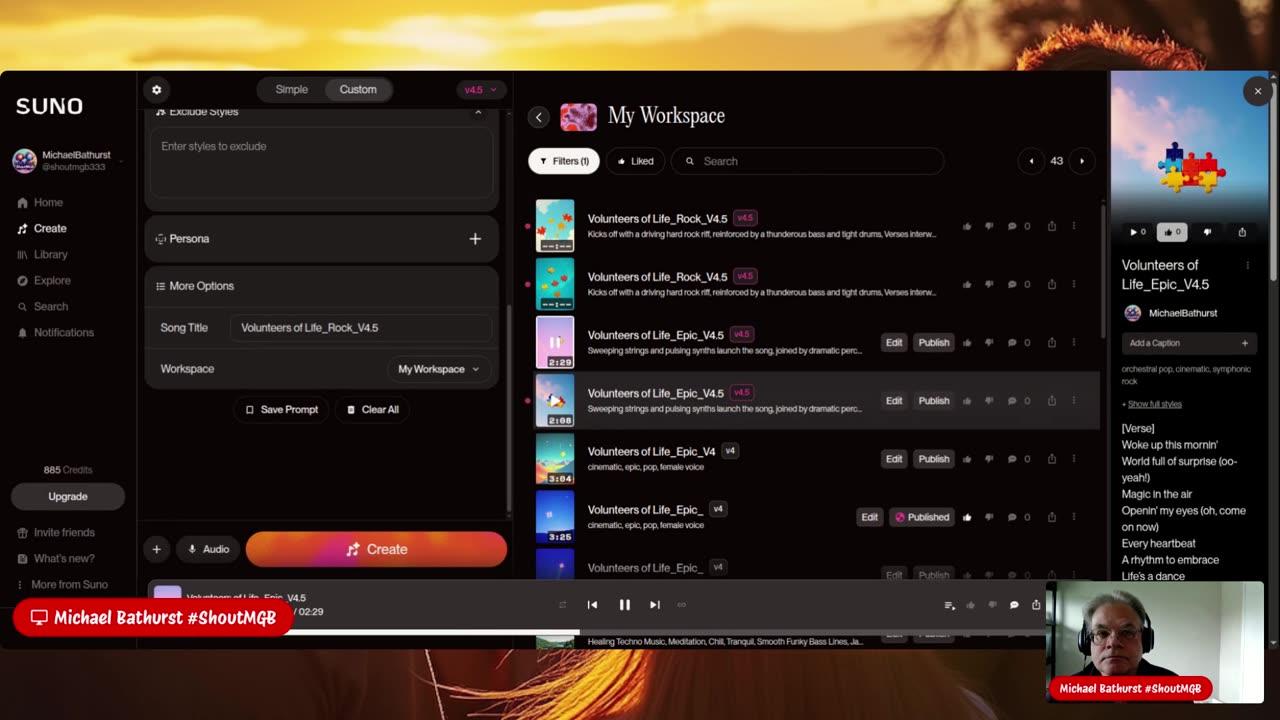Click the Song Title input field
Screen dimensions: 1280x720
(360, 328)
